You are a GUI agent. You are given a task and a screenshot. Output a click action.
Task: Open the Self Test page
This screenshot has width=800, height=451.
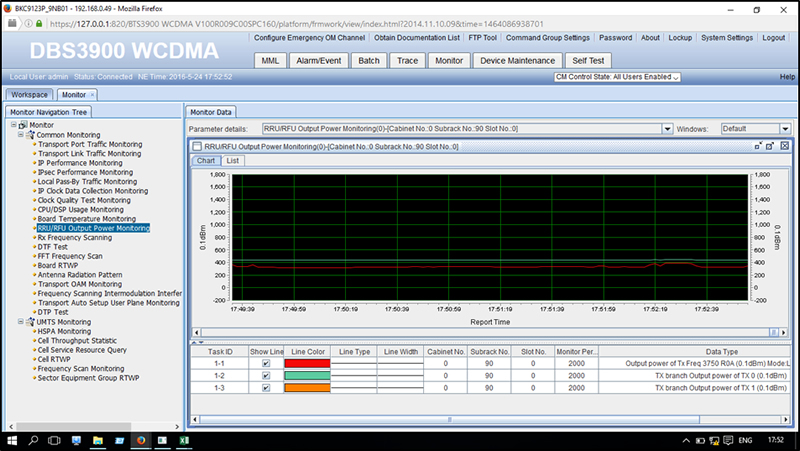tap(588, 61)
